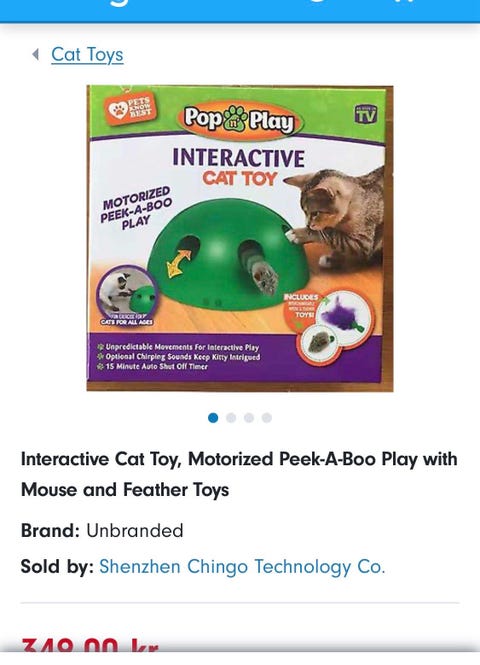Click the Brand Unbranded text

point(102,531)
